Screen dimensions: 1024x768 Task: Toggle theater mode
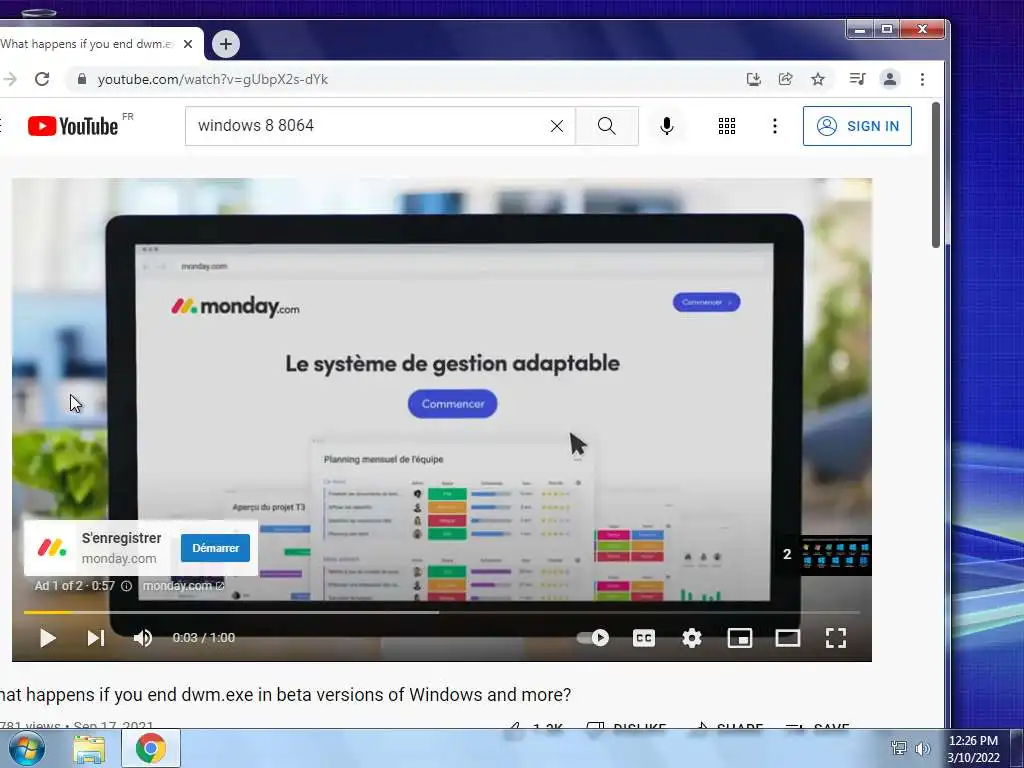(788, 638)
